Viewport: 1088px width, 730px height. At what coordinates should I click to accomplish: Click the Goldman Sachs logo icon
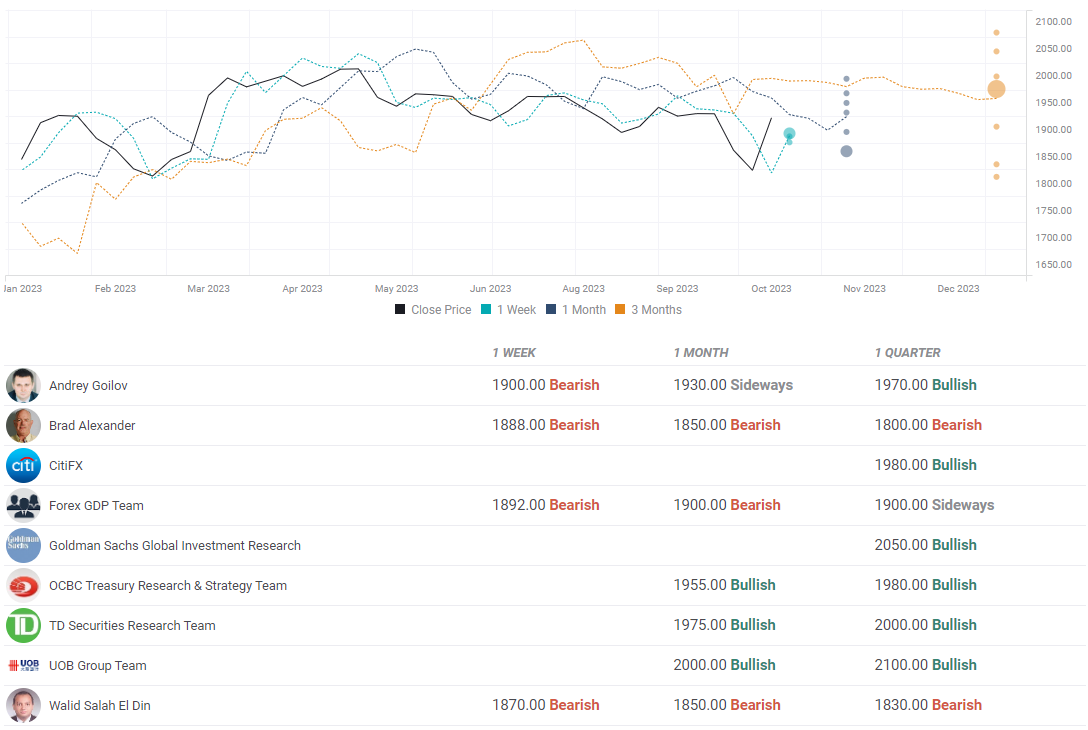[23, 545]
